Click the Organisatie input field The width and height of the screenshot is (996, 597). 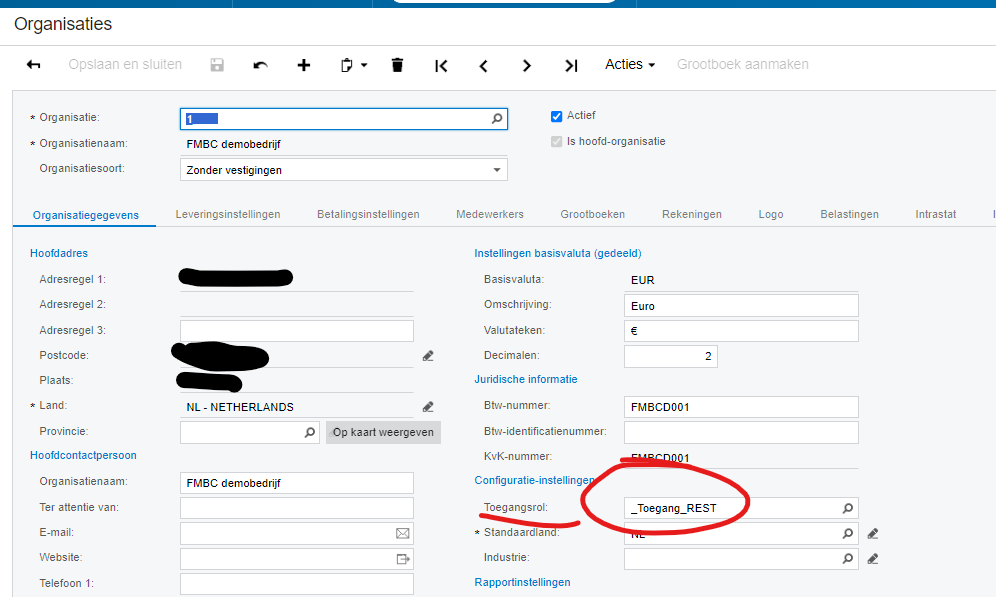click(x=344, y=119)
